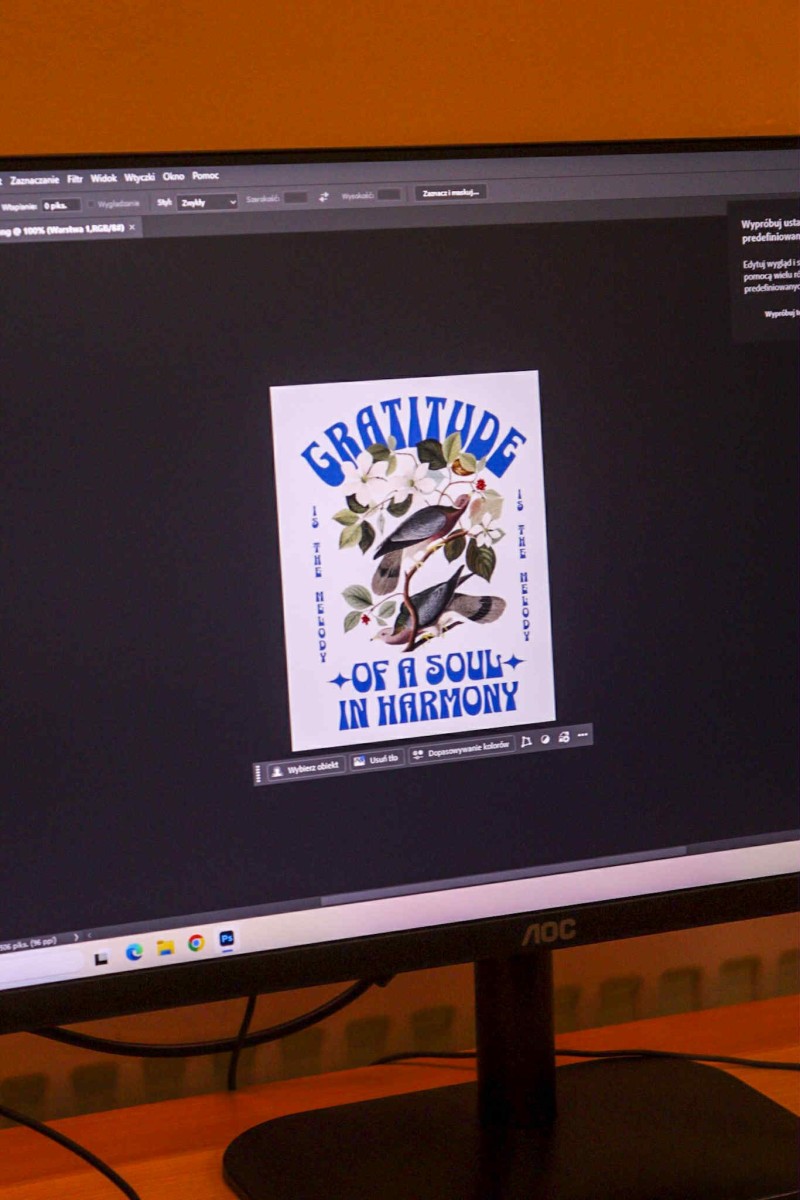800x1200 pixels.
Task: Expand the Styl dropdown
Action: click(207, 201)
